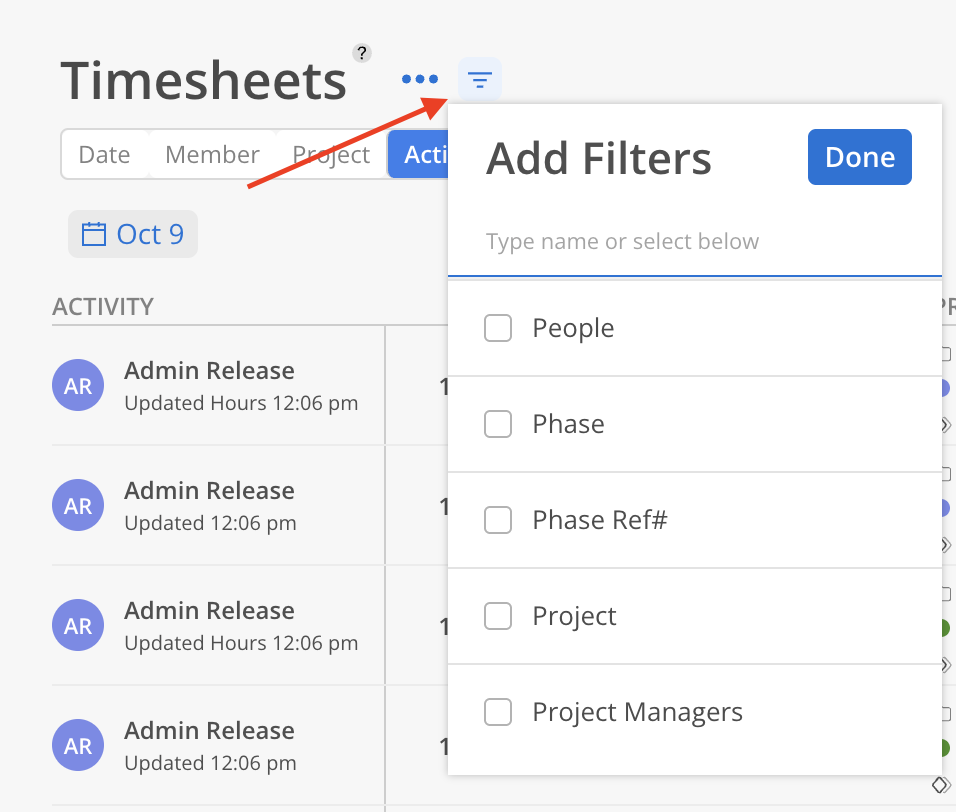Click the filter icon beside Timesheets
The width and height of the screenshot is (956, 812).
coord(480,79)
